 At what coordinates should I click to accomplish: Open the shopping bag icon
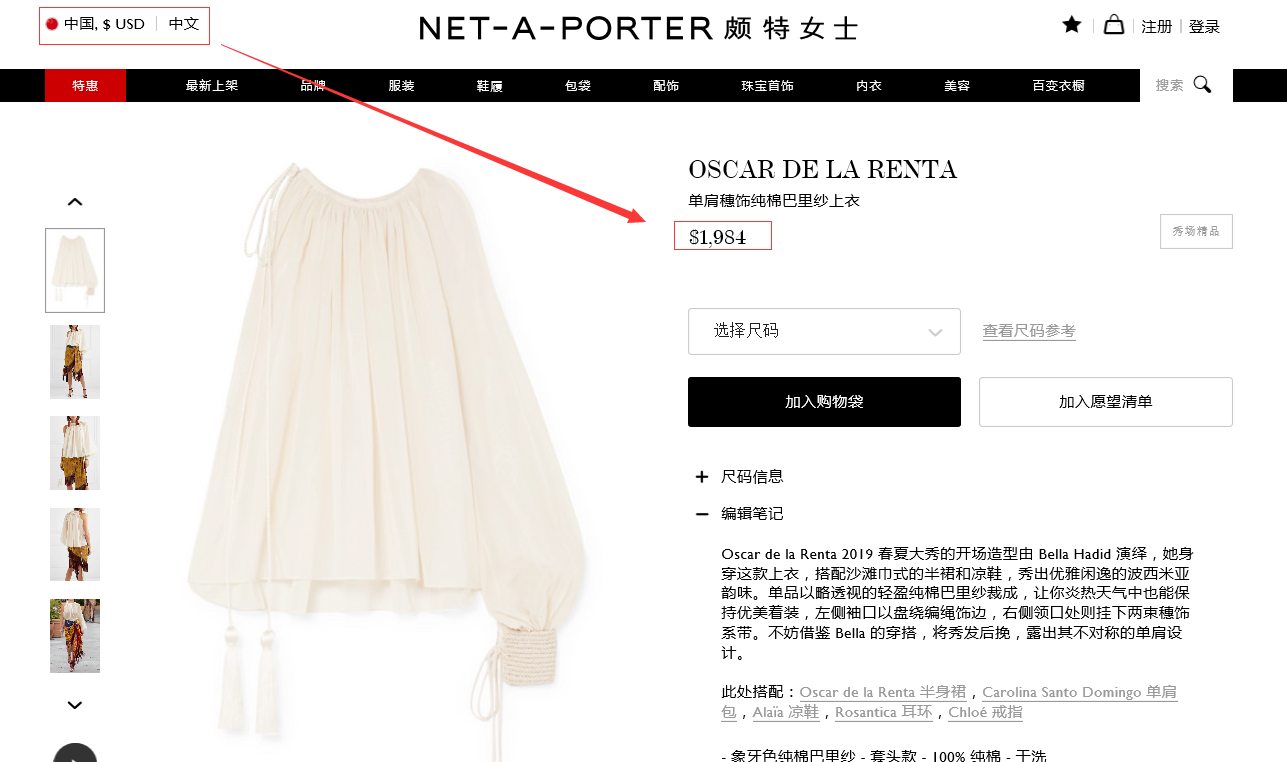click(x=1113, y=25)
